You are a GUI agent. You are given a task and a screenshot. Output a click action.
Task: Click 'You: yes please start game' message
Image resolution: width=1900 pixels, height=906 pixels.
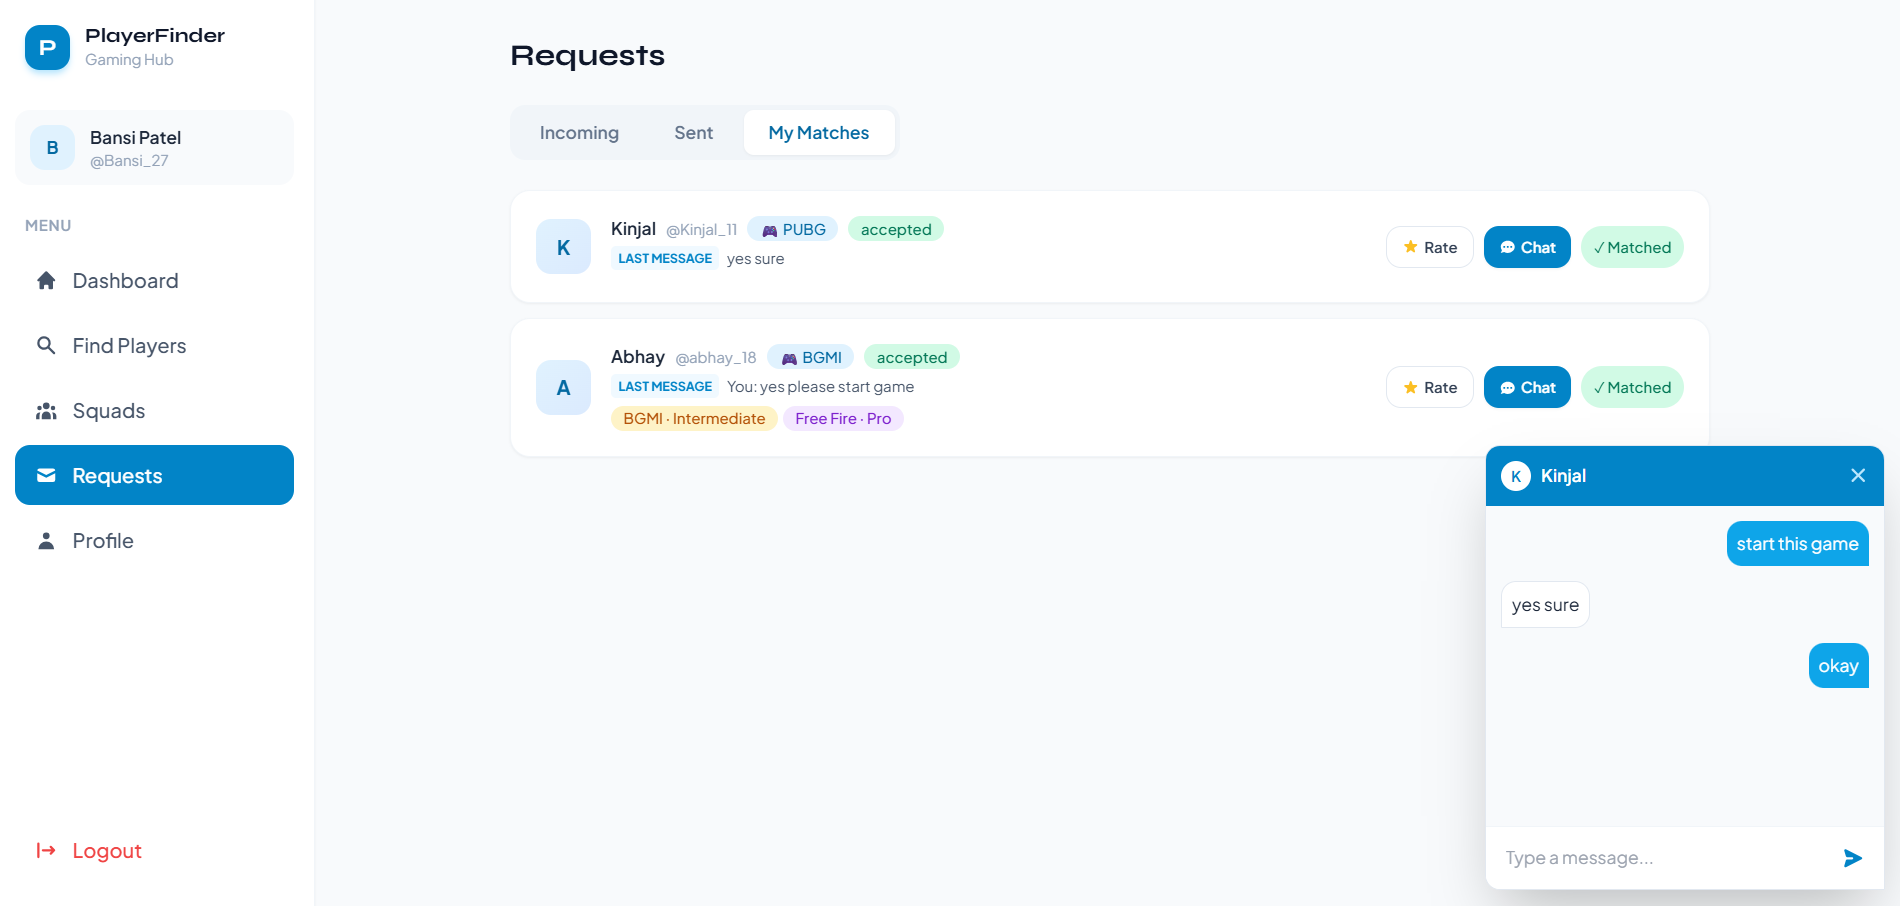[x=820, y=387]
